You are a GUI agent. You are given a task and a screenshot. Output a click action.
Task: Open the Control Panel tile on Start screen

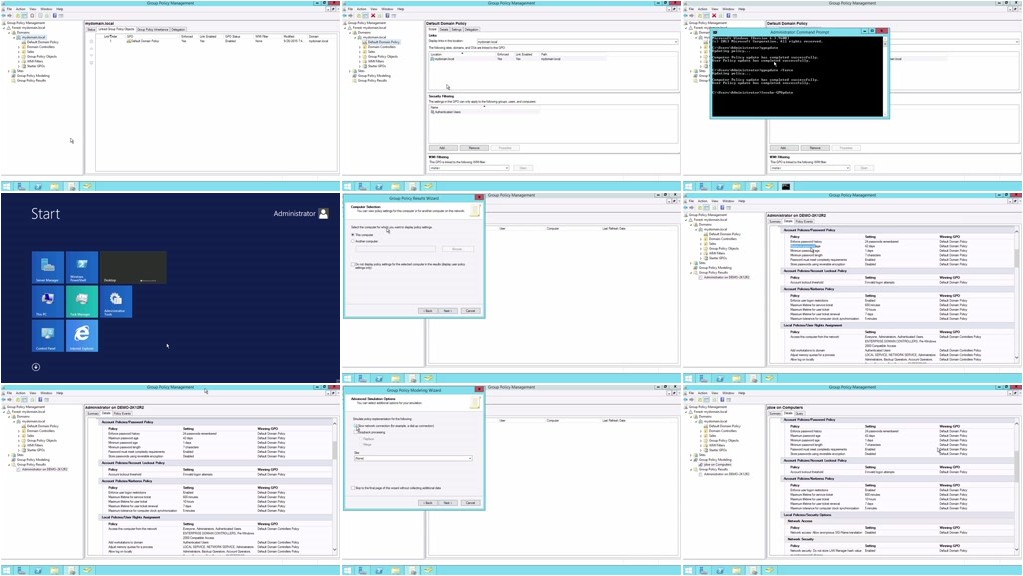click(x=48, y=335)
